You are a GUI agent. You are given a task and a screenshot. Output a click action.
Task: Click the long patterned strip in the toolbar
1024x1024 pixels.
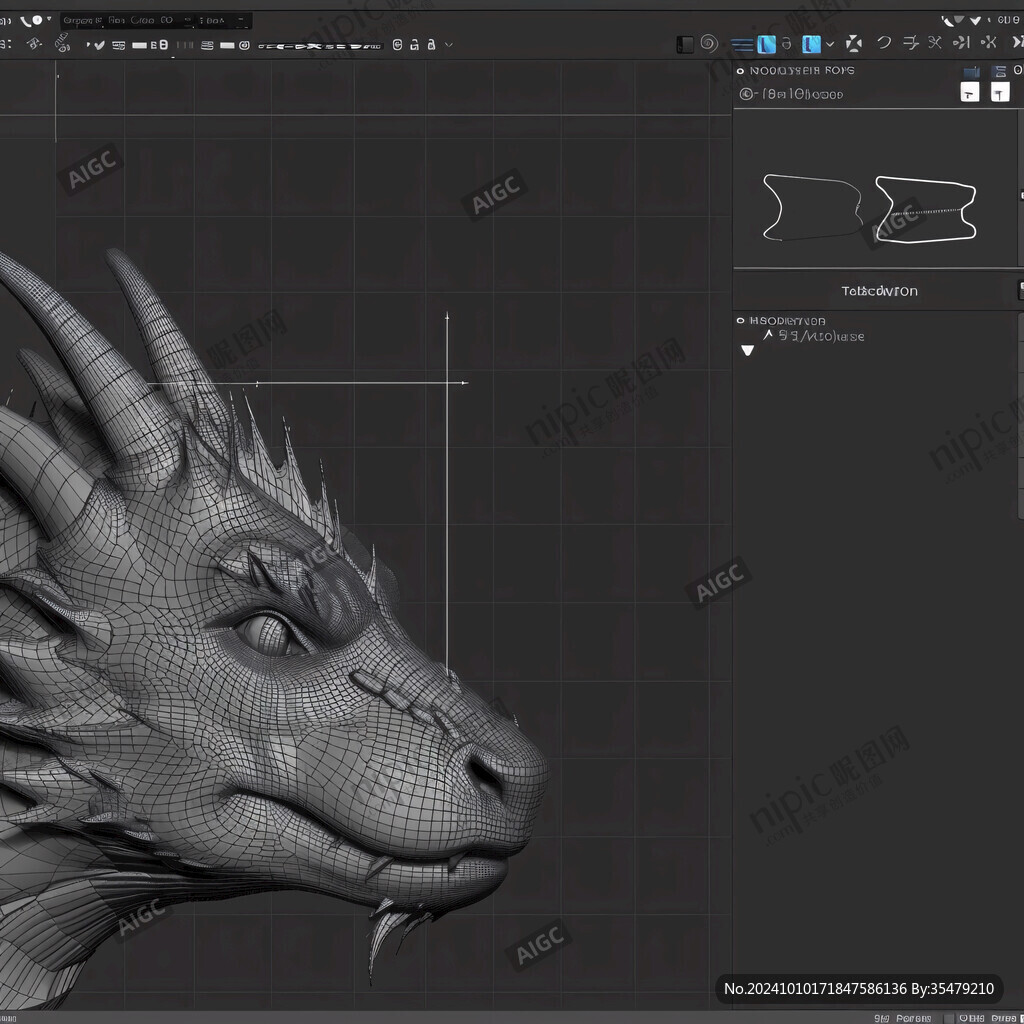[x=320, y=46]
